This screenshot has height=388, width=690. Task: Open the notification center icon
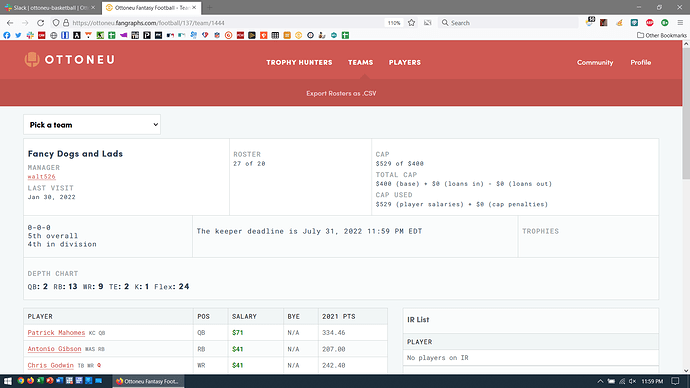coord(675,381)
